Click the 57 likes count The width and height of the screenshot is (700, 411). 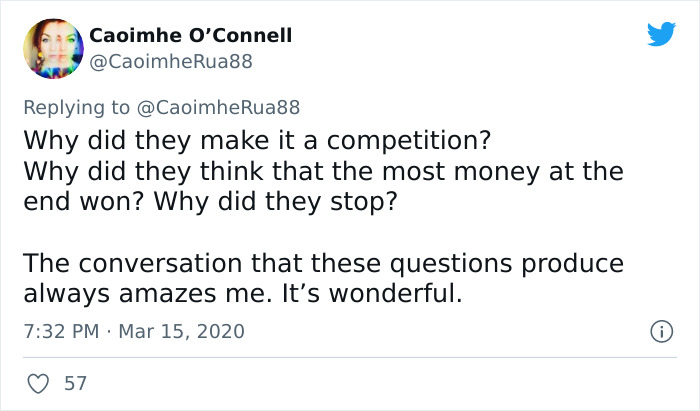[74, 383]
